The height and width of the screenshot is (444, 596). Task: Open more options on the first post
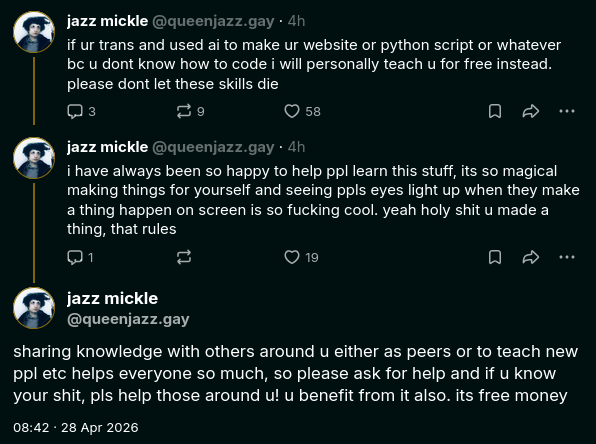(567, 111)
